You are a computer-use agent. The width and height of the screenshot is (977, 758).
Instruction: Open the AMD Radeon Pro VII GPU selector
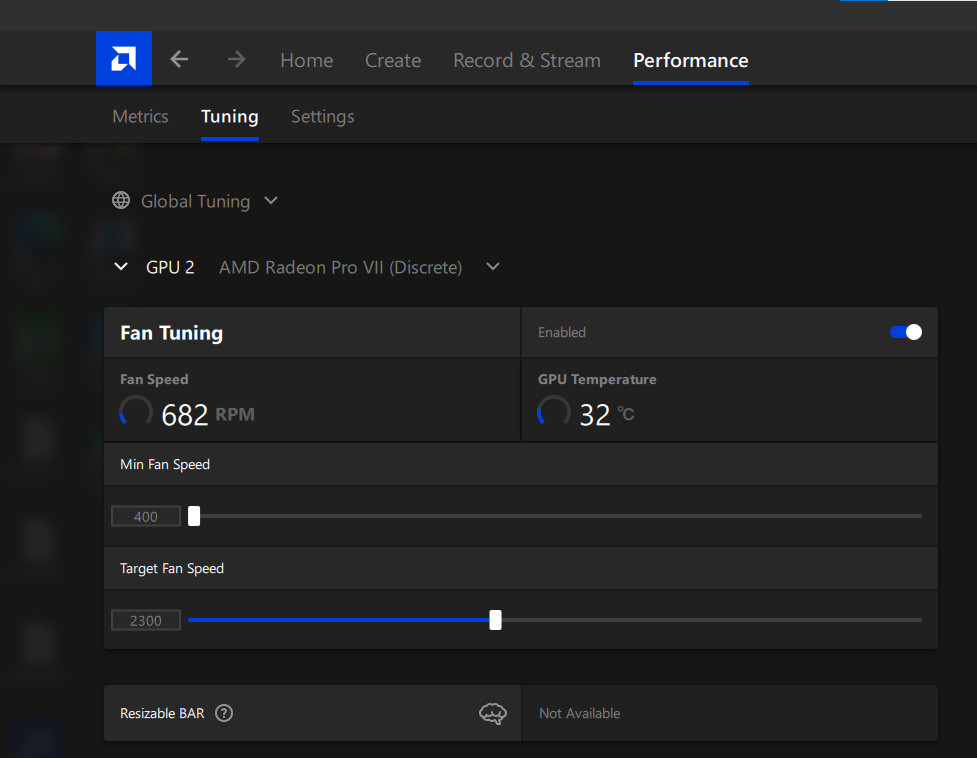click(492, 267)
